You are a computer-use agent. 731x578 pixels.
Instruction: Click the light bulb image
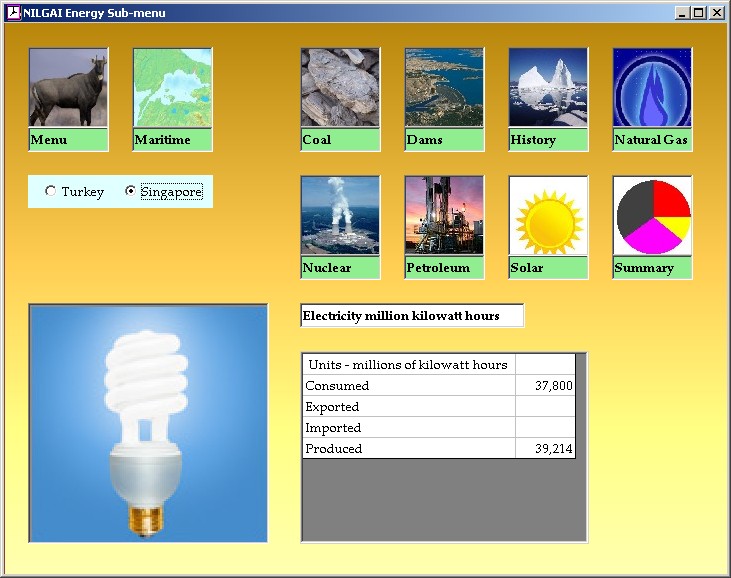click(x=148, y=424)
